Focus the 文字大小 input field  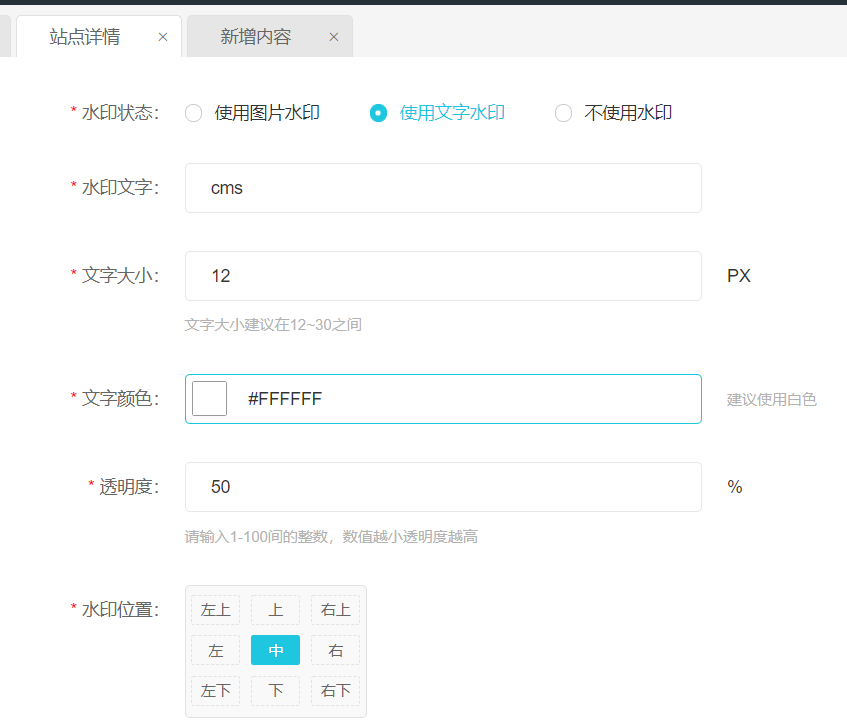(443, 276)
